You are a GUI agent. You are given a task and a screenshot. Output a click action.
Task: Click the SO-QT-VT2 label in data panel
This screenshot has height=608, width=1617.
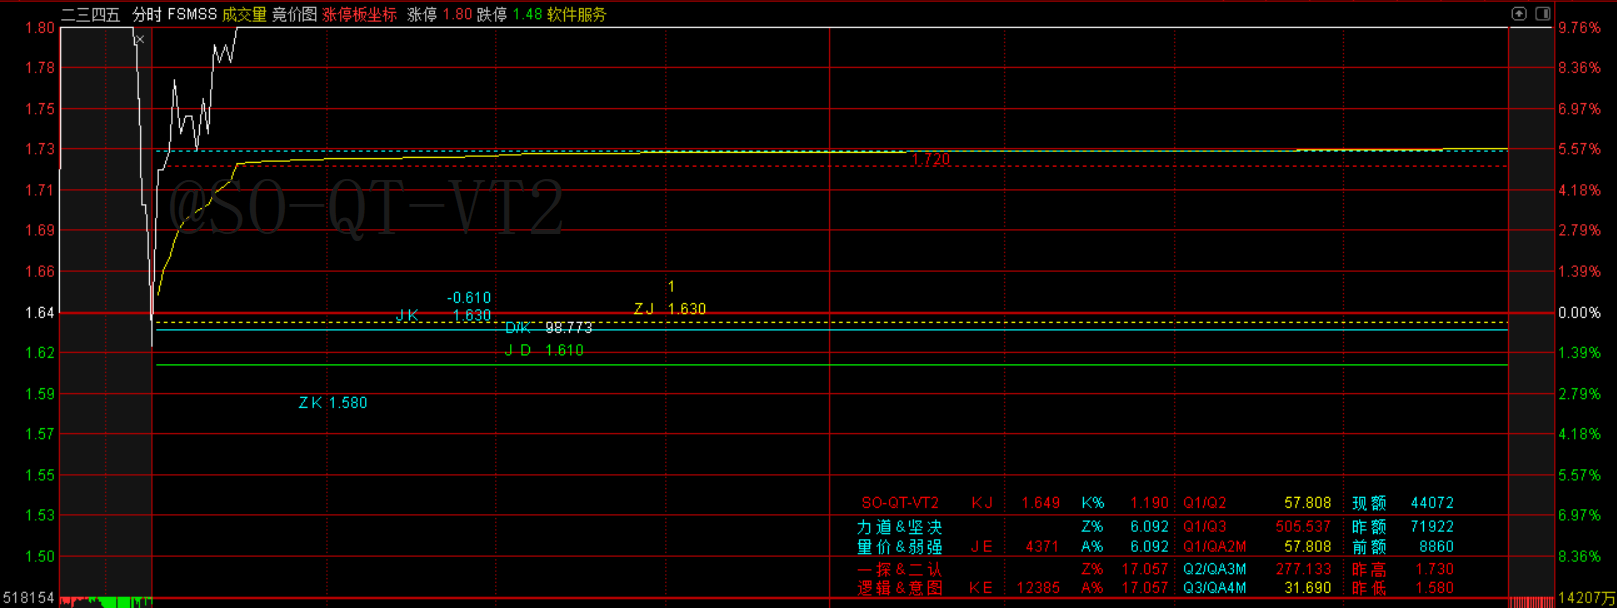click(x=900, y=503)
